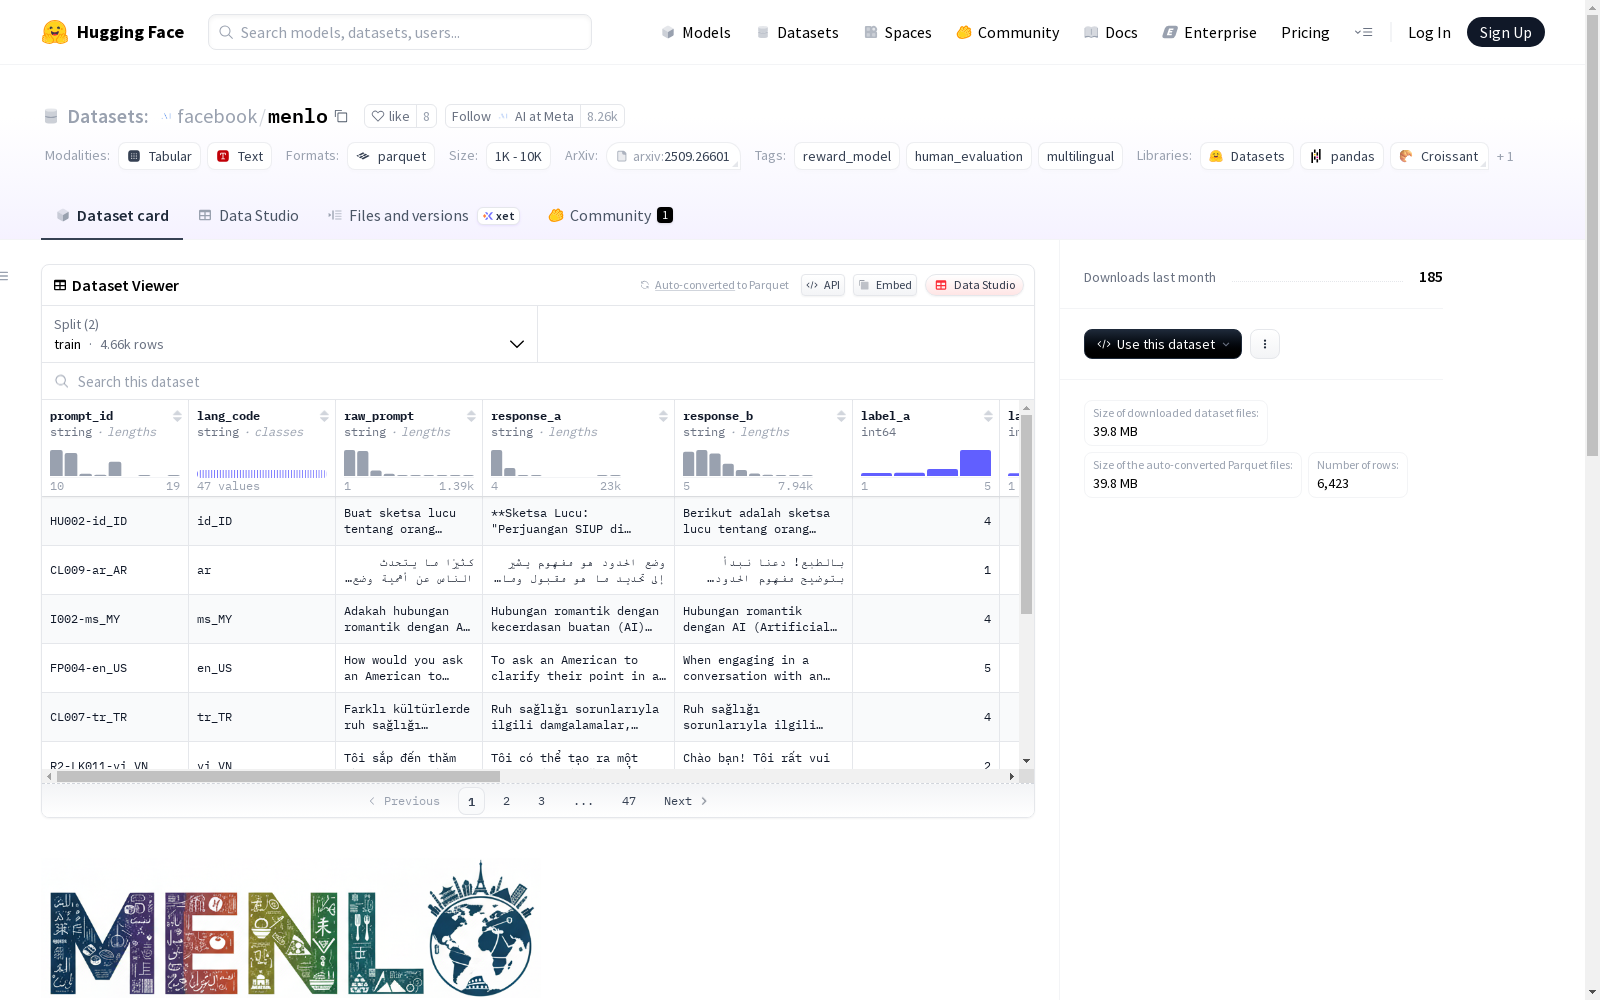Go to page 2 of the dataset
Screen dimensions: 1600x1000
[x=507, y=801]
